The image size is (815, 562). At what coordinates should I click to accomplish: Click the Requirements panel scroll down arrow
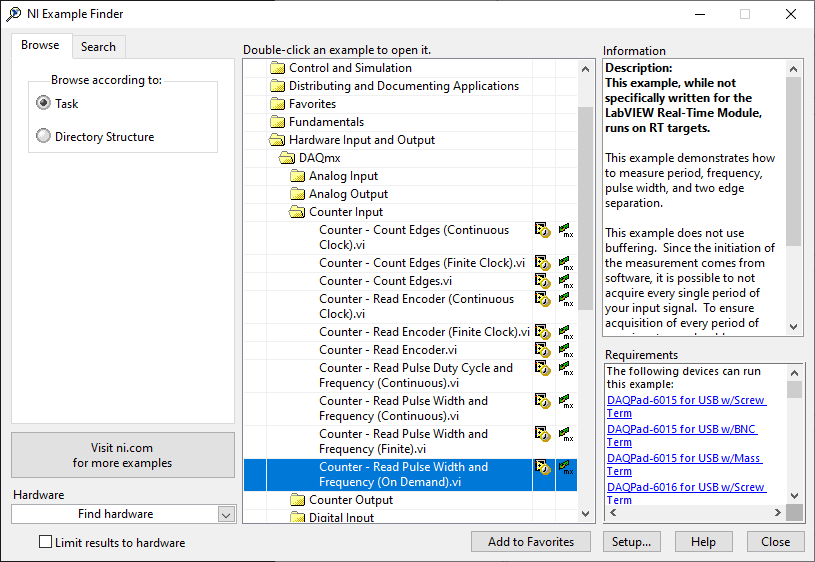794,495
